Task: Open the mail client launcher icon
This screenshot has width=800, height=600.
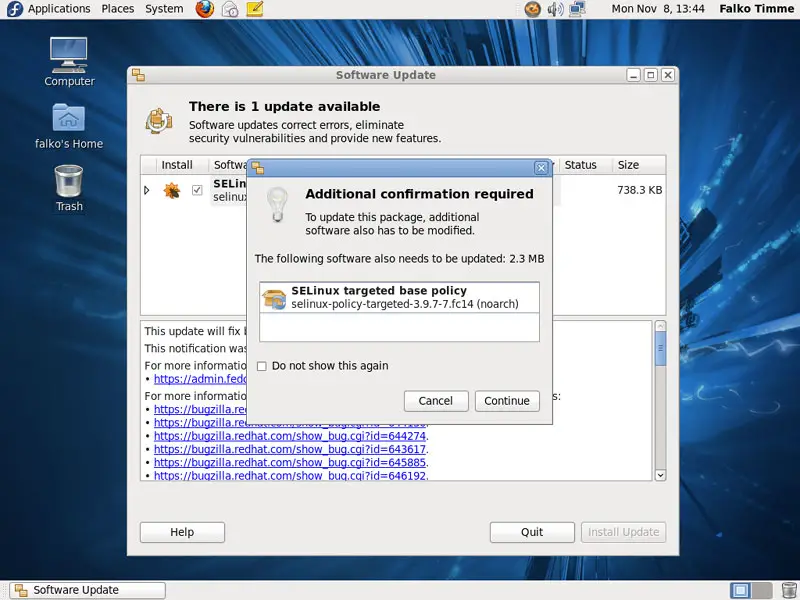Action: 230,9
